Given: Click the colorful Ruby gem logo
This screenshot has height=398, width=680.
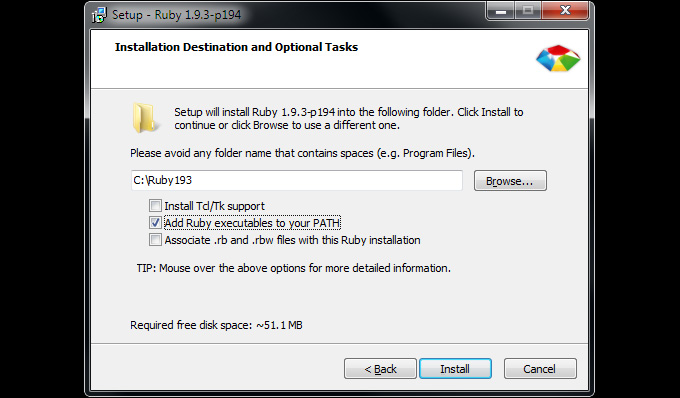Looking at the screenshot, I should click(x=558, y=58).
